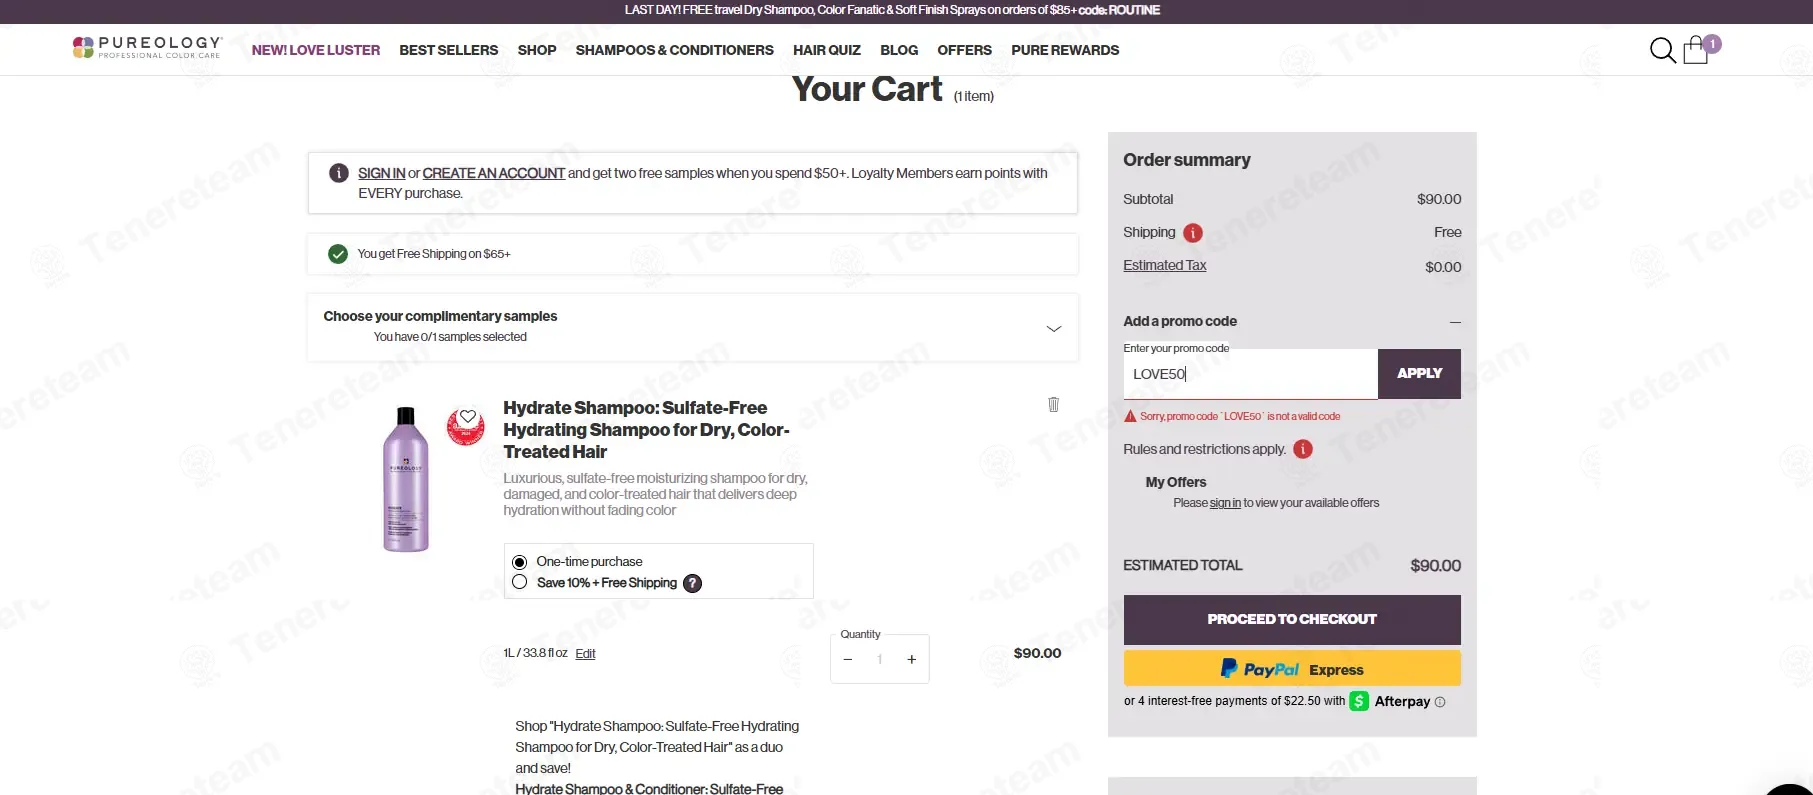
Task: Click the Order summary heading
Action: point(1187,160)
